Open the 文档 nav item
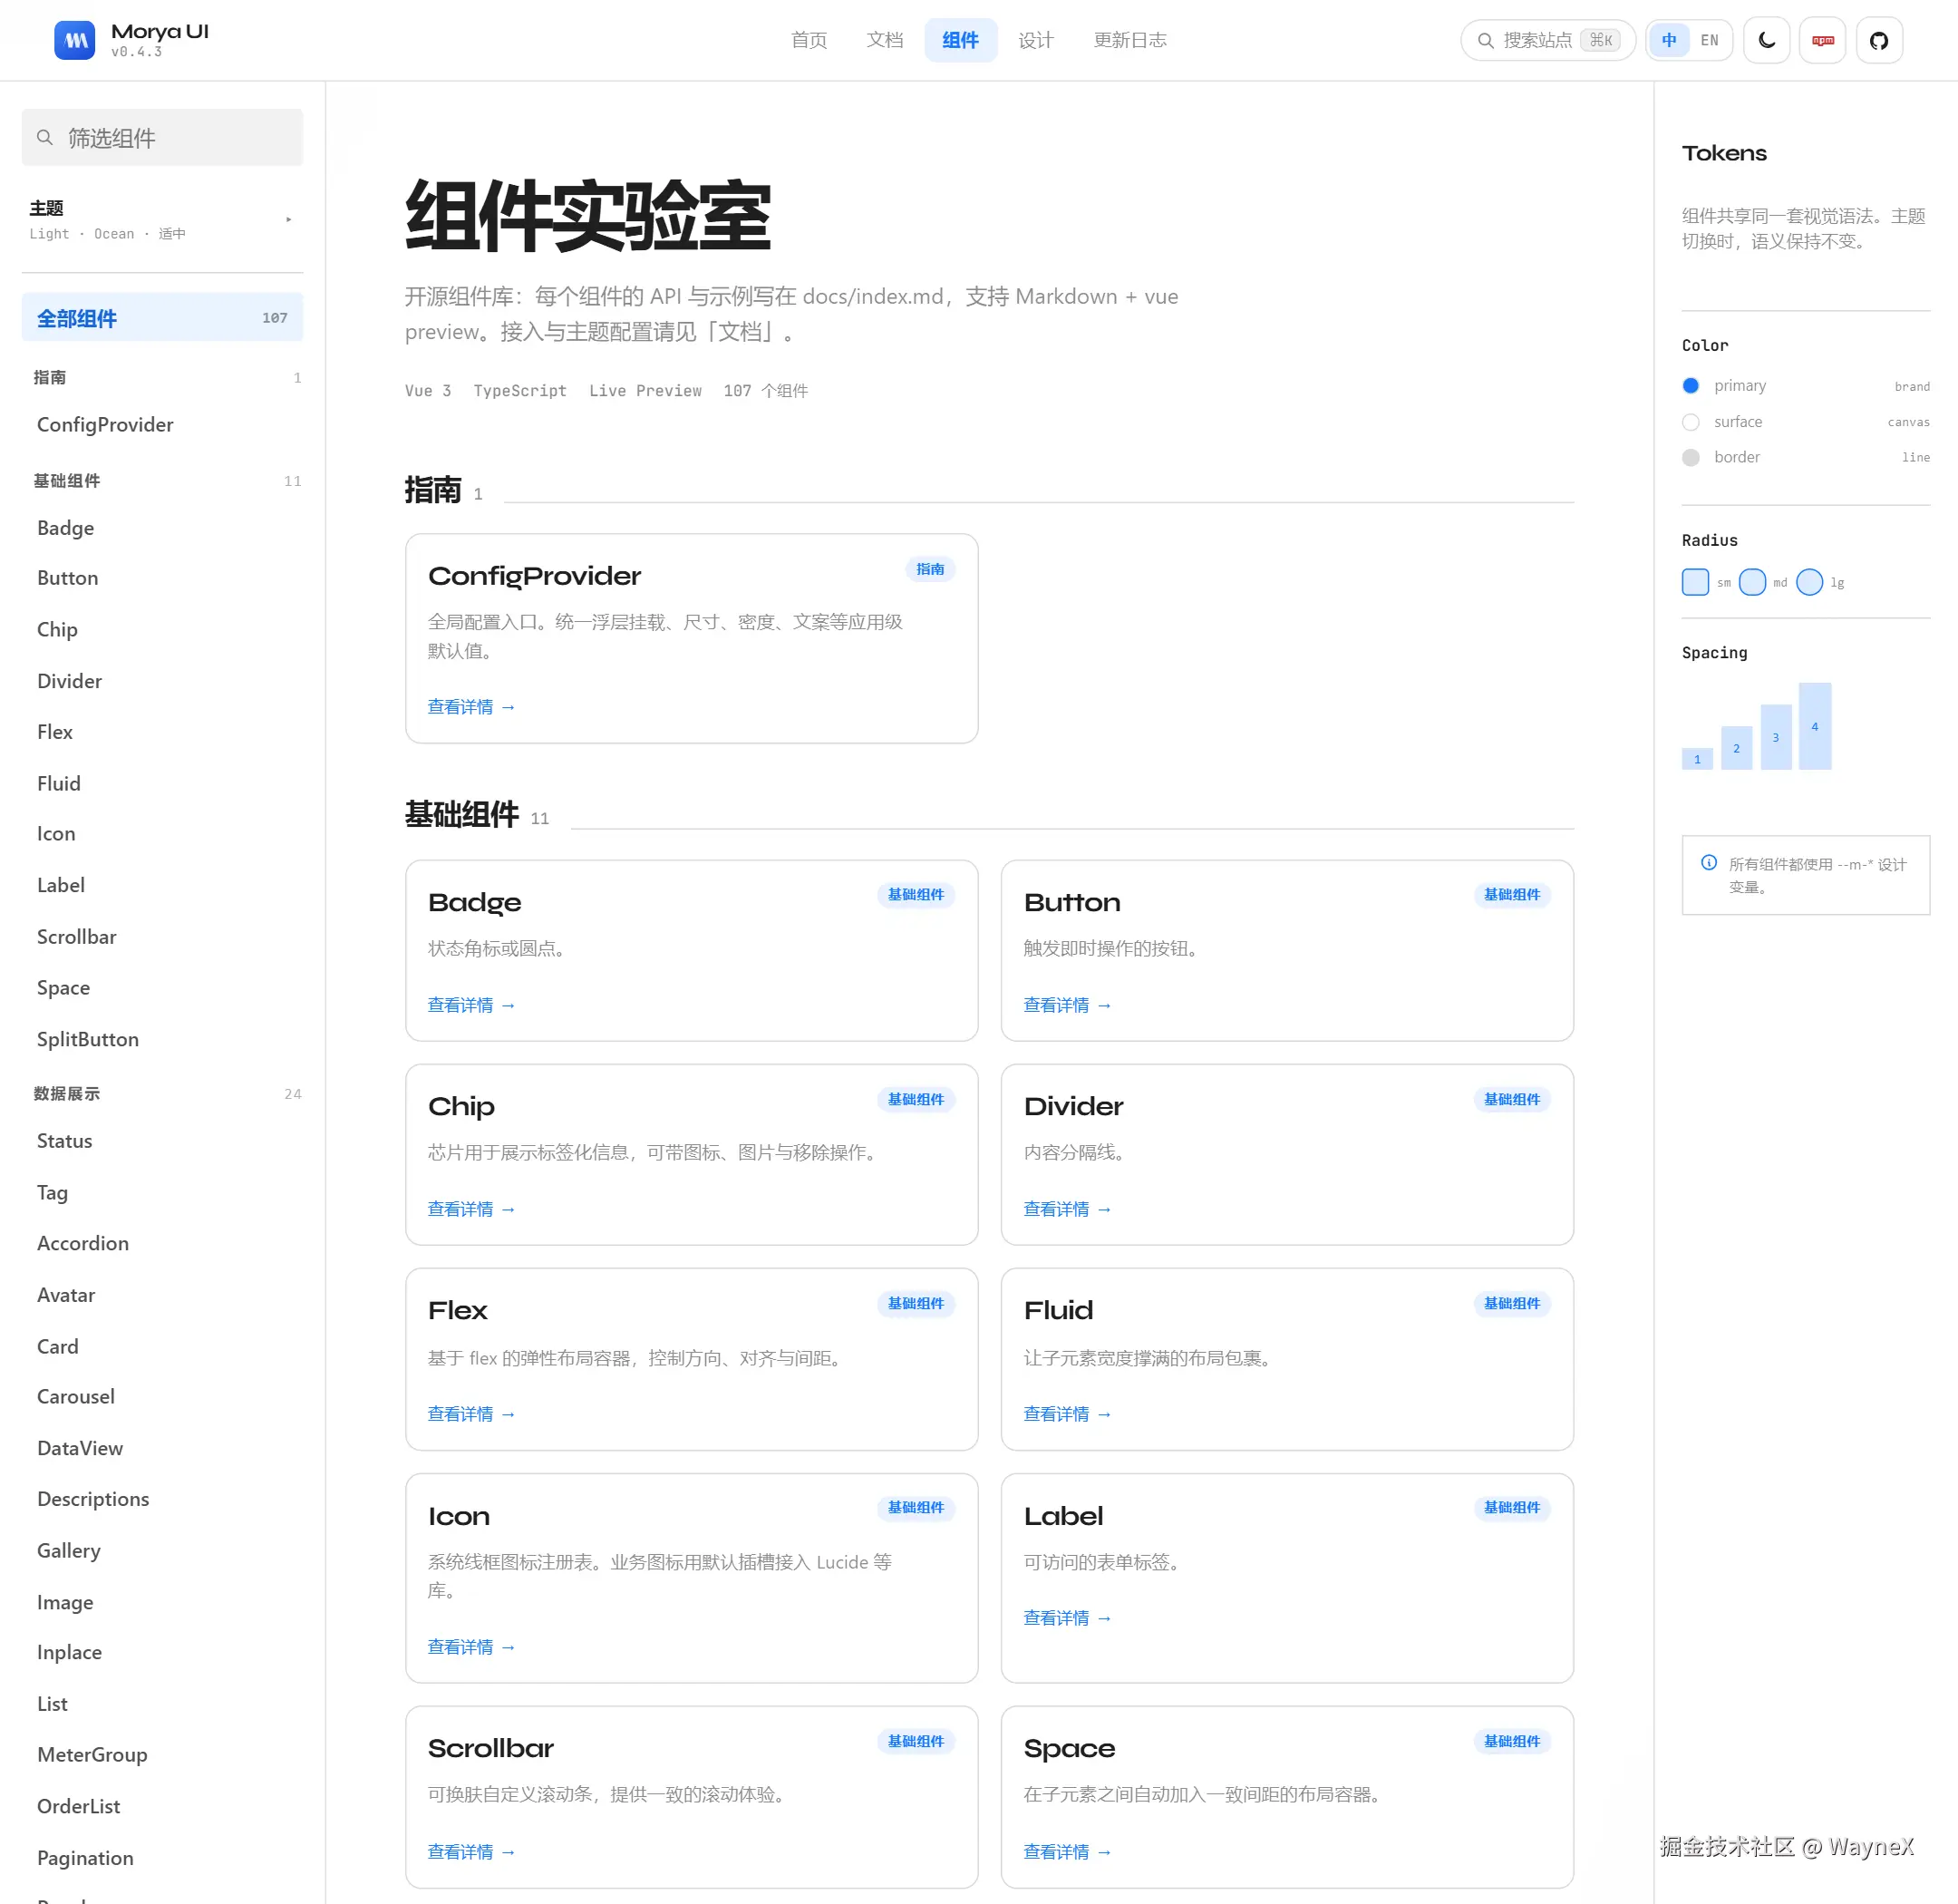Image resolution: width=1958 pixels, height=1904 pixels. click(884, 40)
